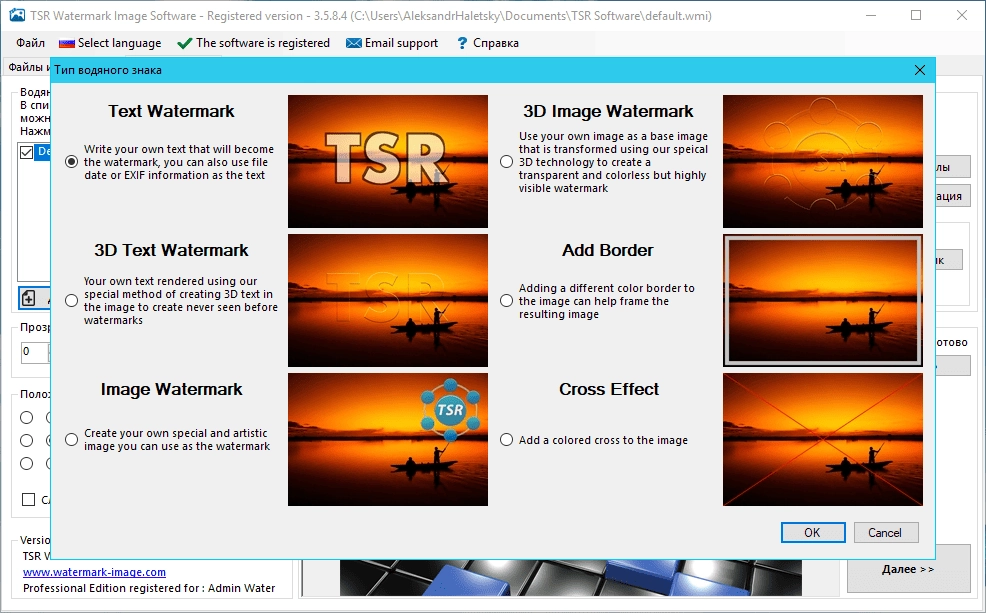Choose the Add Border radio option
The height and width of the screenshot is (613, 986).
[x=506, y=301]
